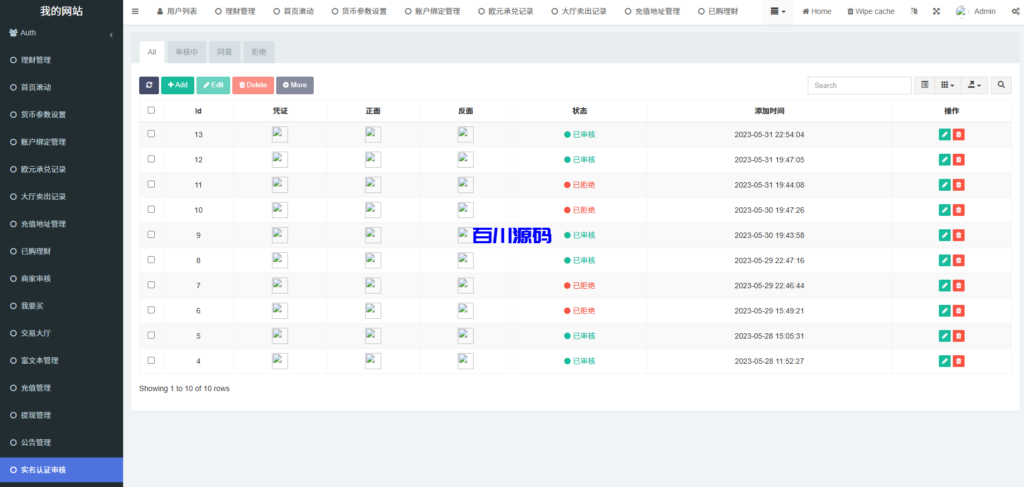Open 凭证 image thumbnail in row 6

280,311
